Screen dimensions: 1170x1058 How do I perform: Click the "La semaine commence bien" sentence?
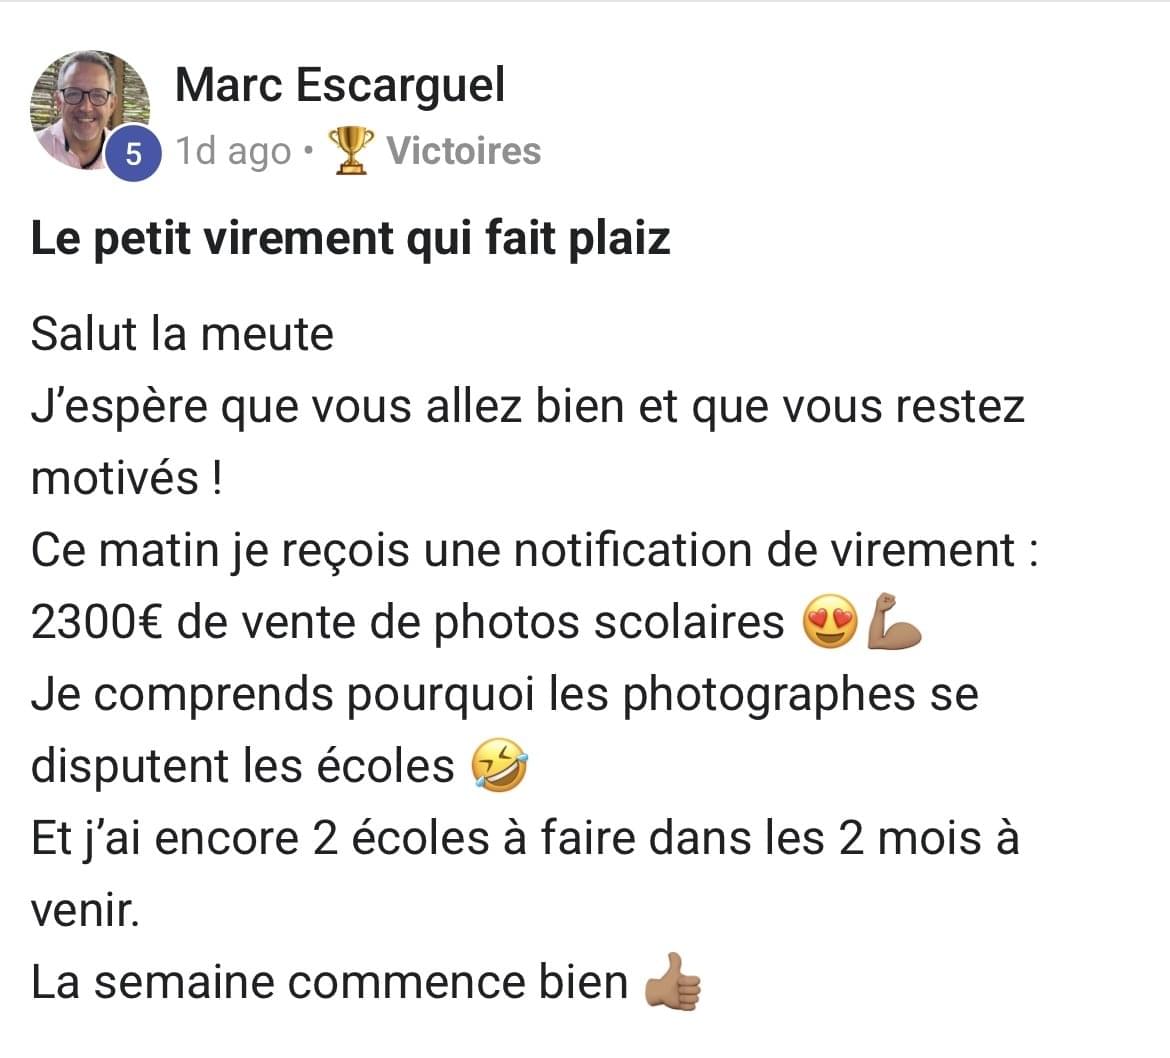(x=330, y=983)
